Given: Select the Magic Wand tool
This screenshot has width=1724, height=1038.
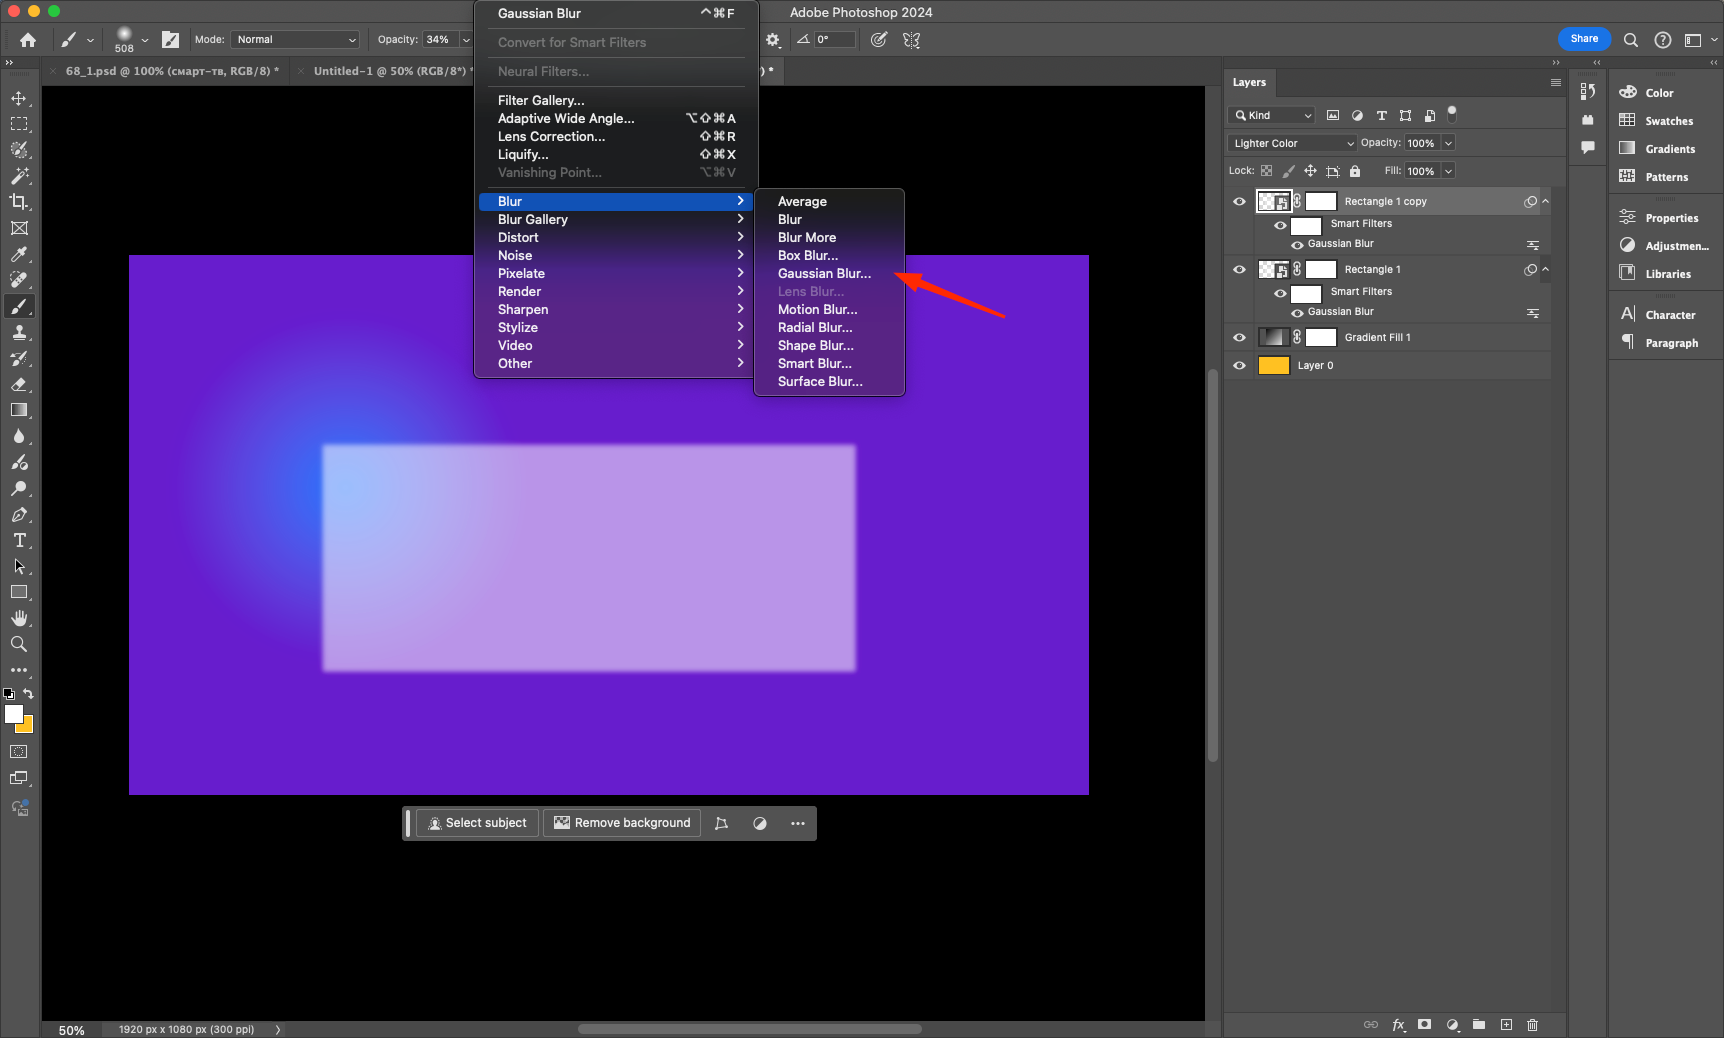Looking at the screenshot, I should click(x=19, y=176).
